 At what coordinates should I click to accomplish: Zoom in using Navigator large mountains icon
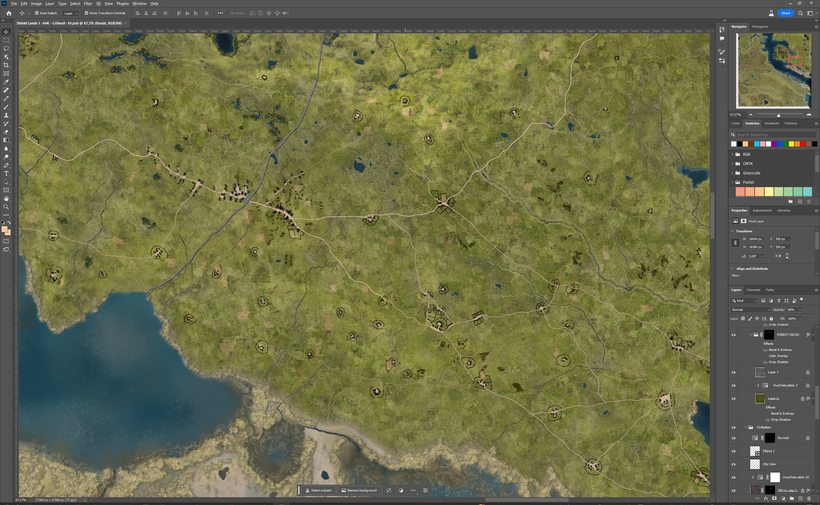(809, 114)
